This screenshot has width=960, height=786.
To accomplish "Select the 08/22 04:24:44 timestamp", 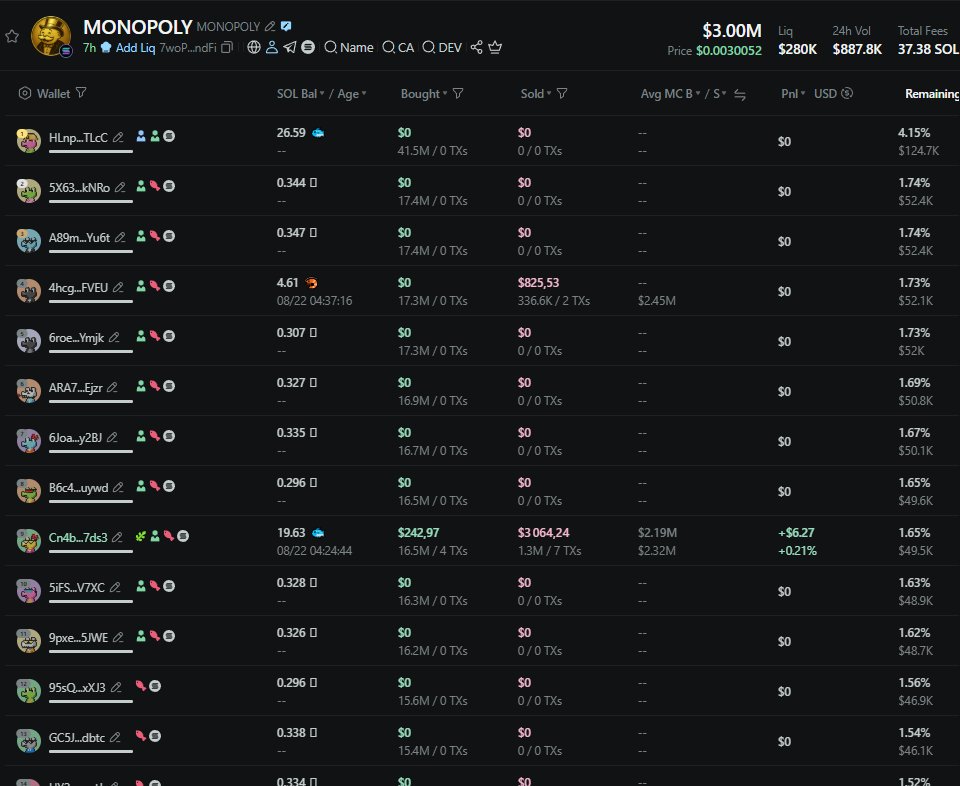I will [x=314, y=551].
